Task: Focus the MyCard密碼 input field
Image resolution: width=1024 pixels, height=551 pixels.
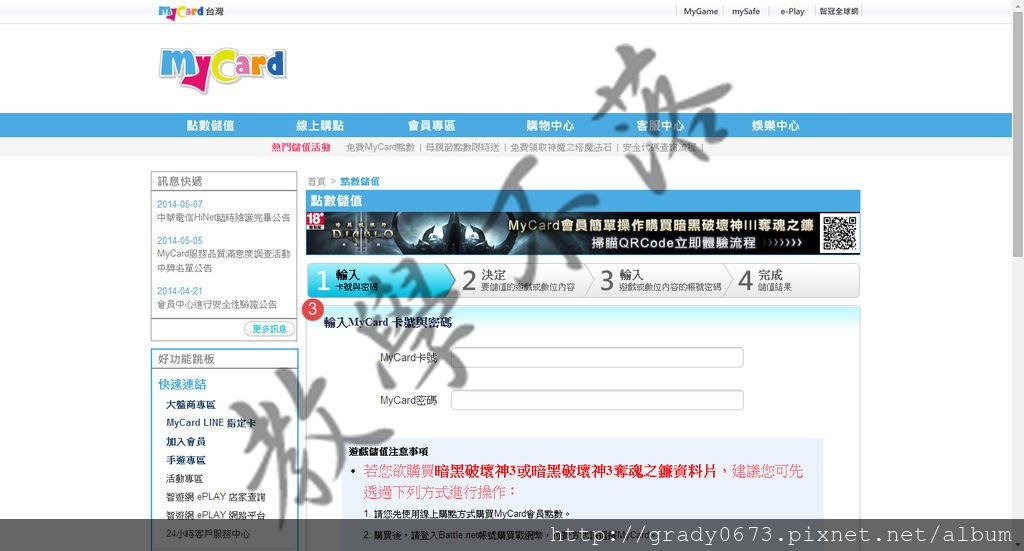Action: click(597, 400)
